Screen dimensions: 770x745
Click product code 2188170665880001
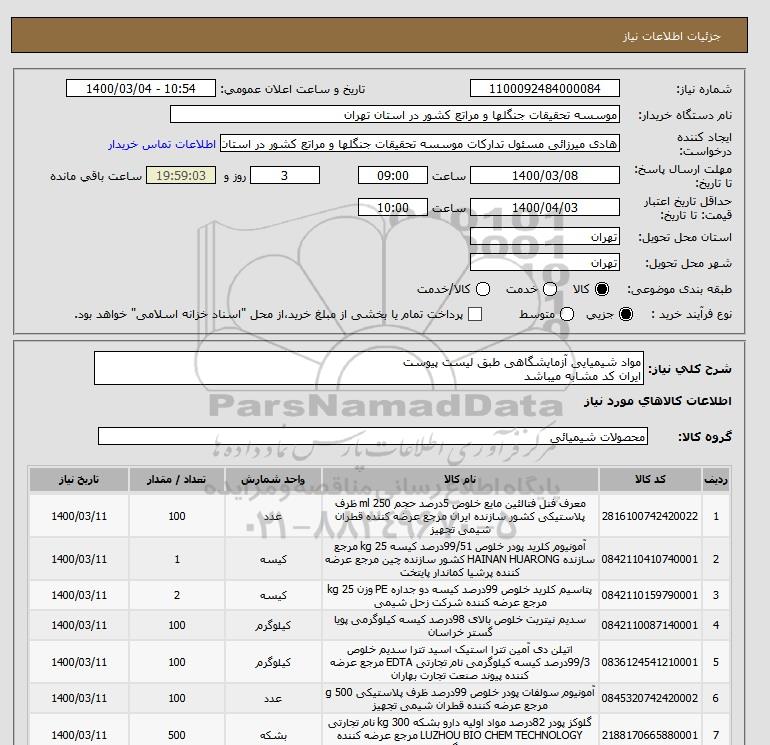[650, 735]
